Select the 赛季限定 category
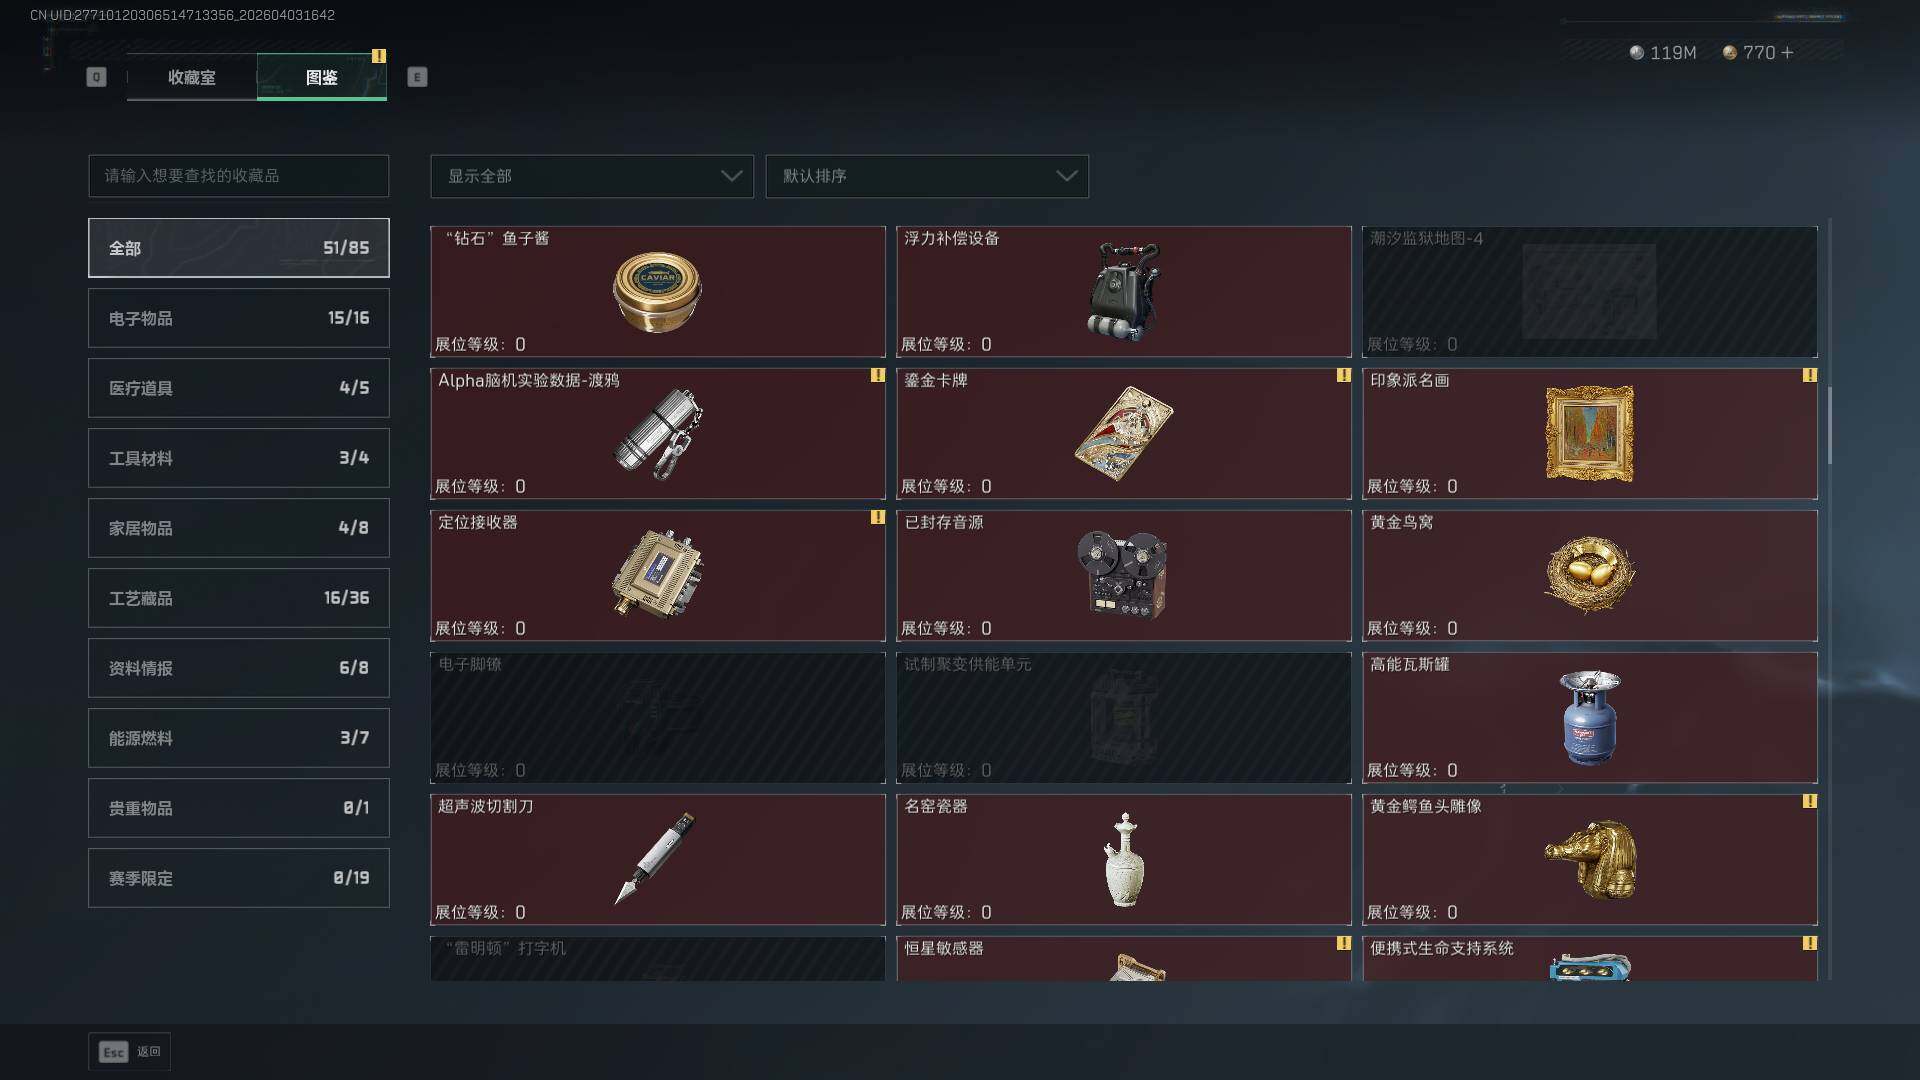1920x1080 pixels. (x=239, y=878)
